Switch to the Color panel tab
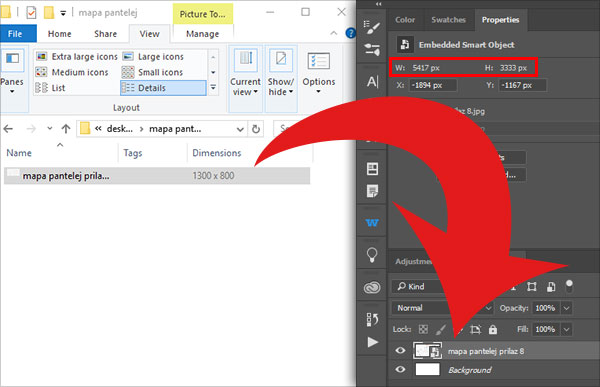600x387 pixels. (x=405, y=20)
